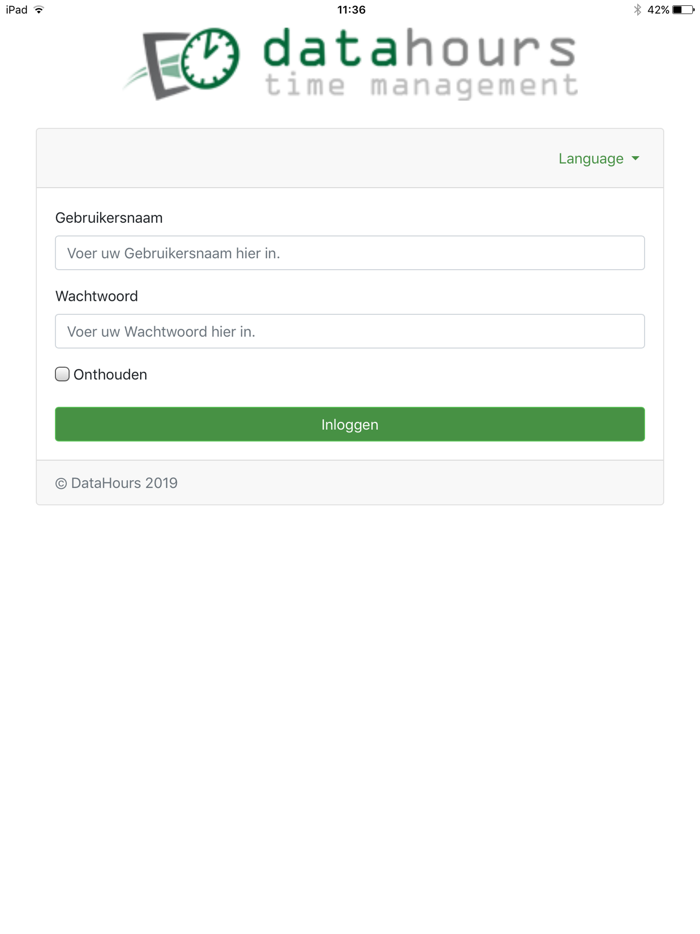This screenshot has width=700, height=934.
Task: Click the © DataHours 2019 footer text
Action: (116, 483)
